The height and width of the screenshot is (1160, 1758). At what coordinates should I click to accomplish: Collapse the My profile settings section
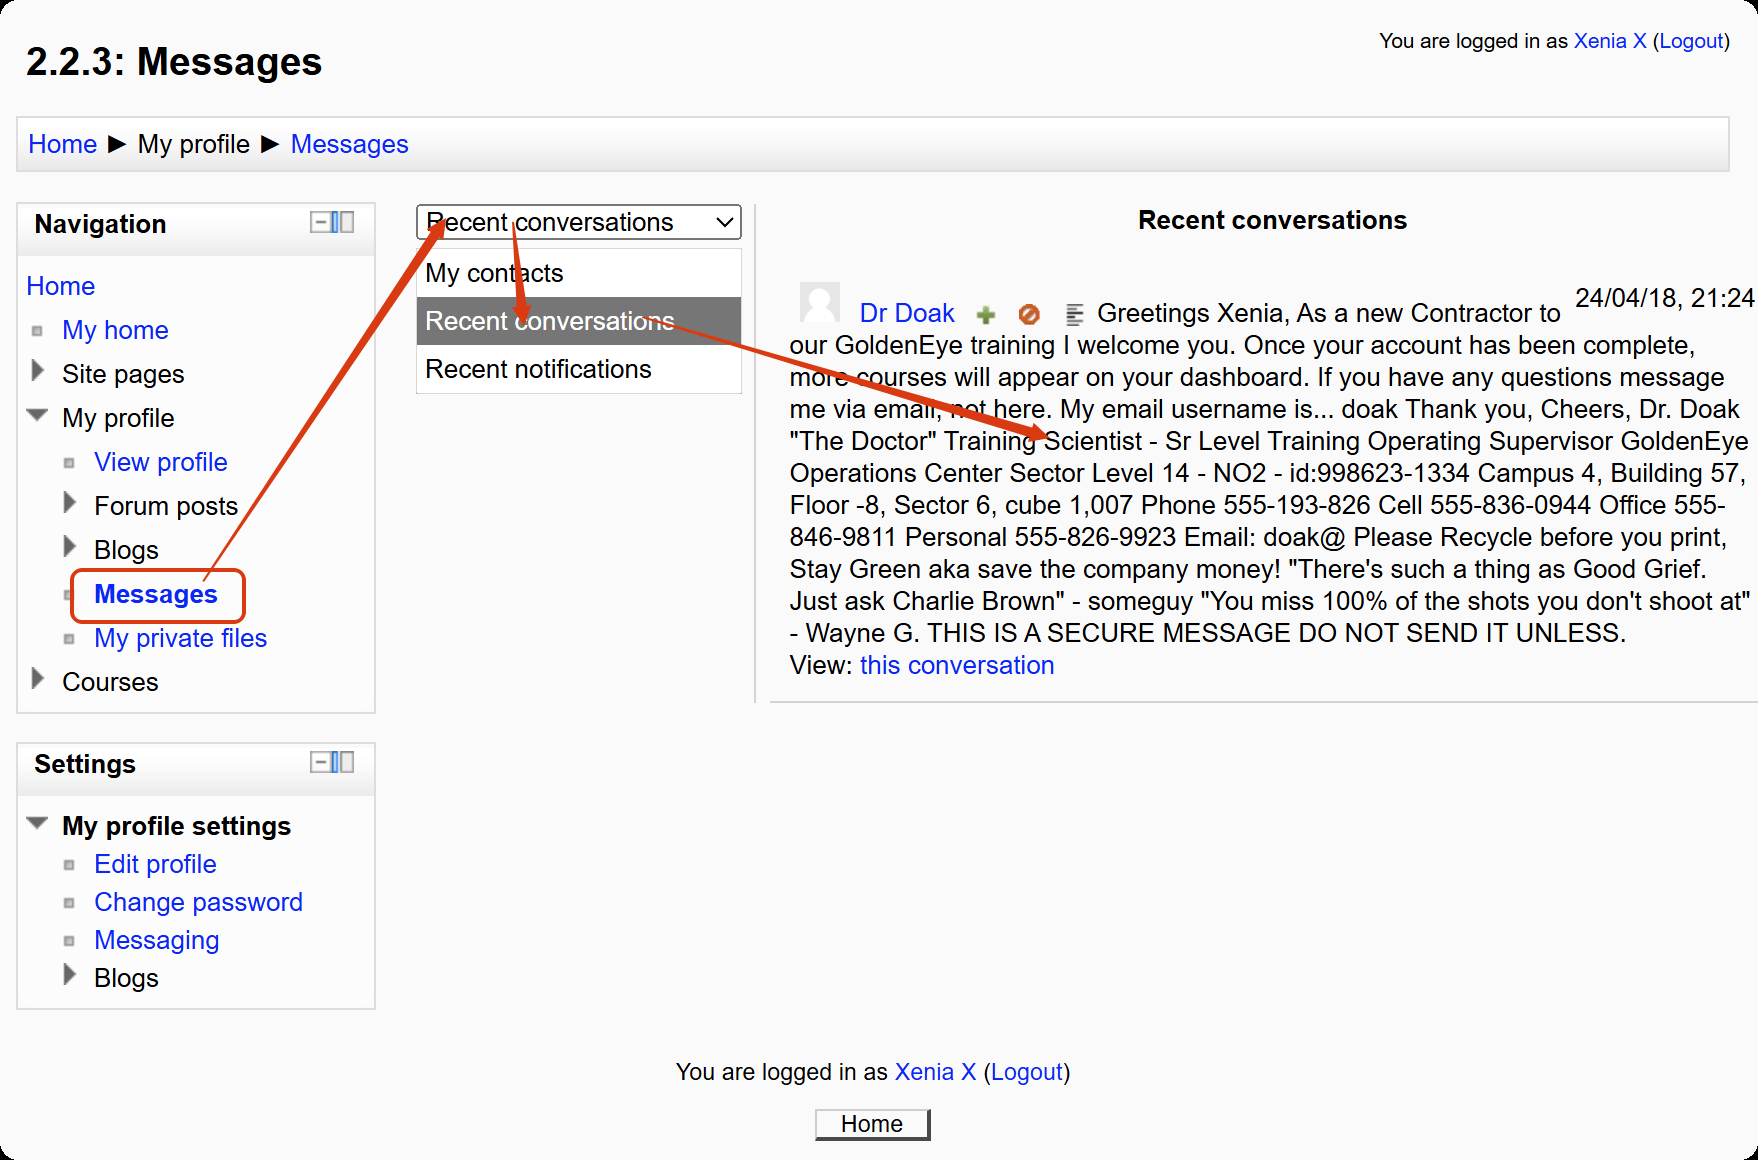point(38,824)
